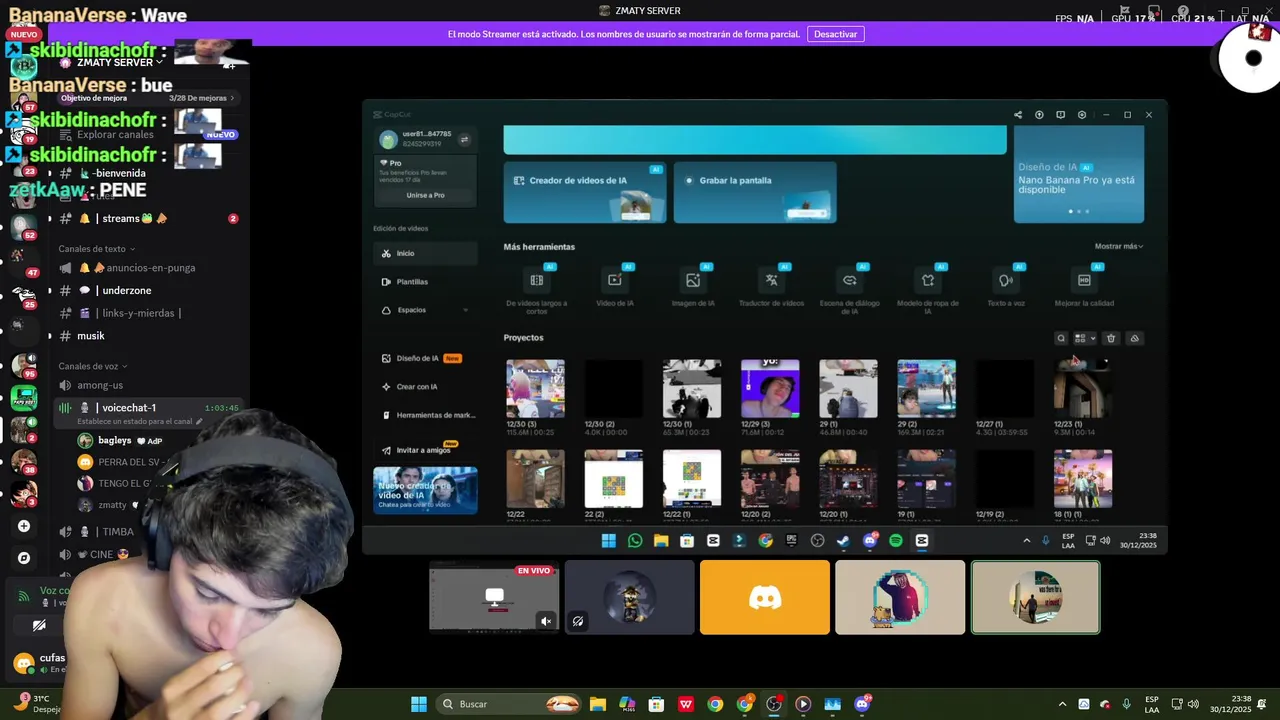
Task: Open Google Chrome from the Windows taskbar
Action: click(715, 704)
